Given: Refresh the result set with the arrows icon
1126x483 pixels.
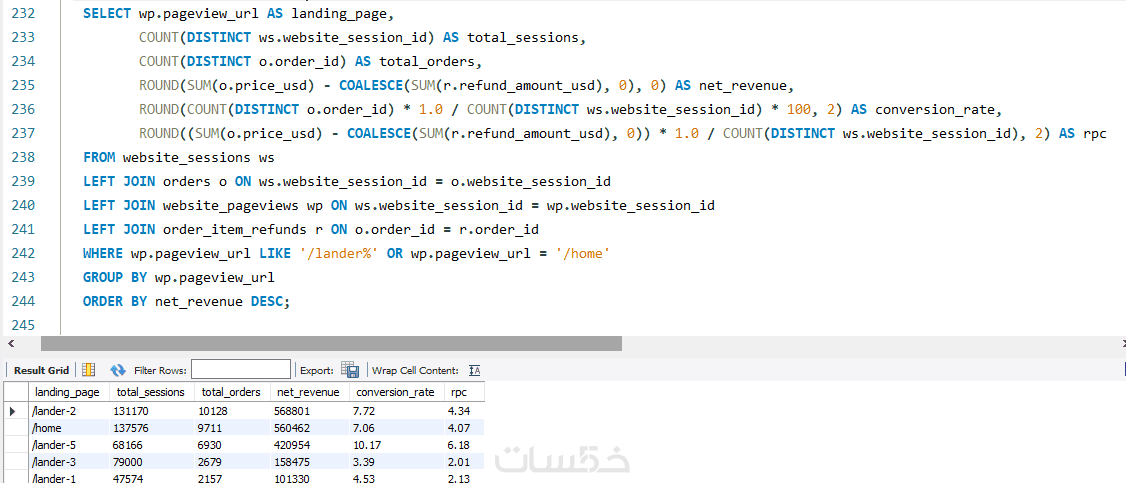Looking at the screenshot, I should (x=118, y=370).
